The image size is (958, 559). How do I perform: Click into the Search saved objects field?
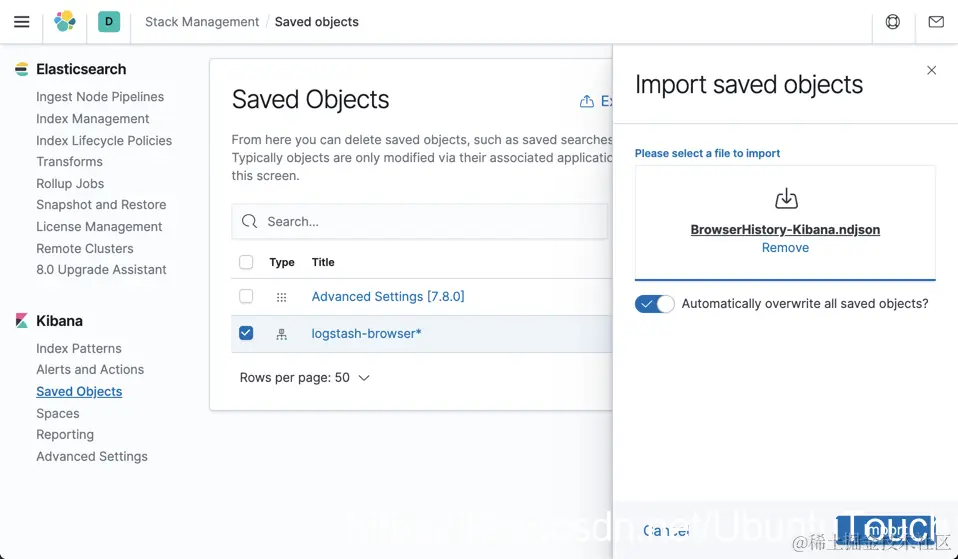coord(420,221)
